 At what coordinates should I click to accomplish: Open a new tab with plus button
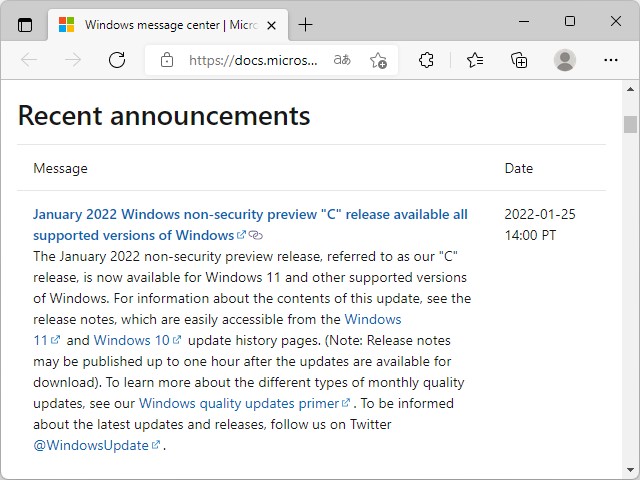305,25
